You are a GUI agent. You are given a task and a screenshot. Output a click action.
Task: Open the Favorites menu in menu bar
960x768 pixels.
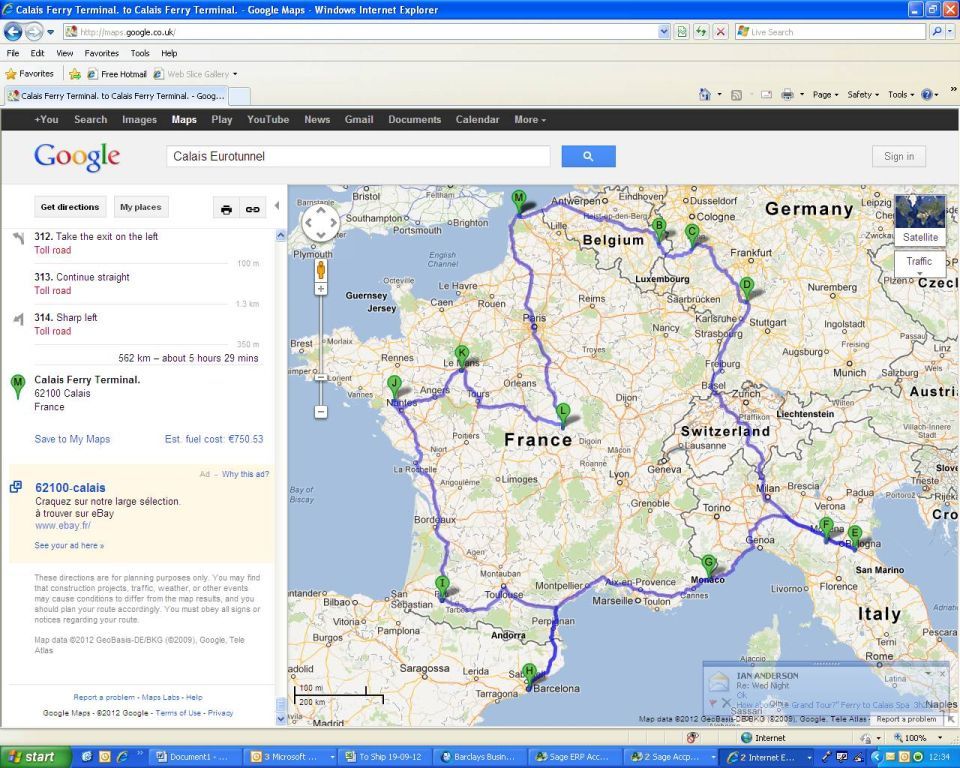click(x=102, y=53)
